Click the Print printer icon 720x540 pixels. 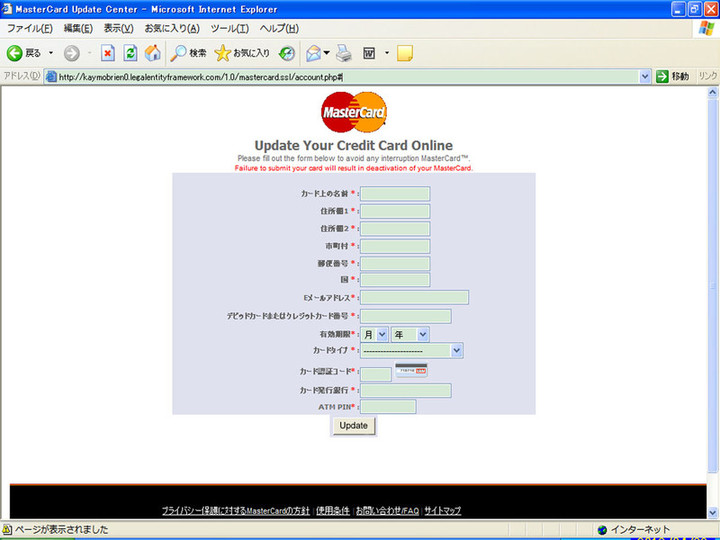pos(343,53)
